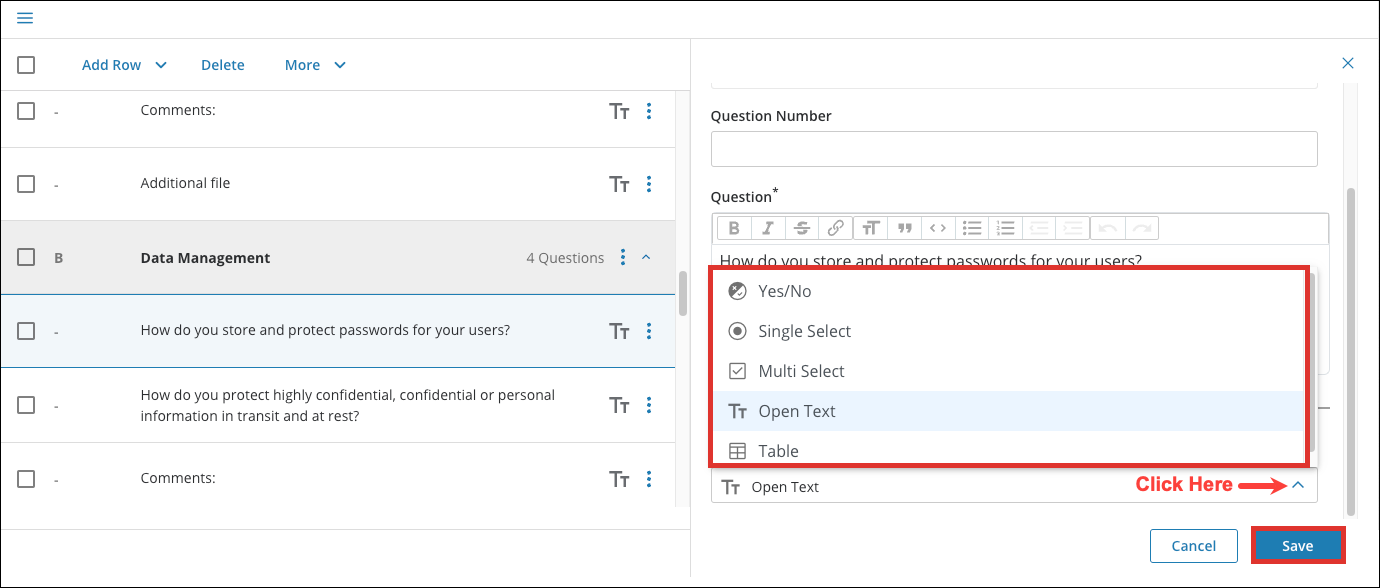
Task: Apply strikethrough to the question text
Action: pos(801,227)
